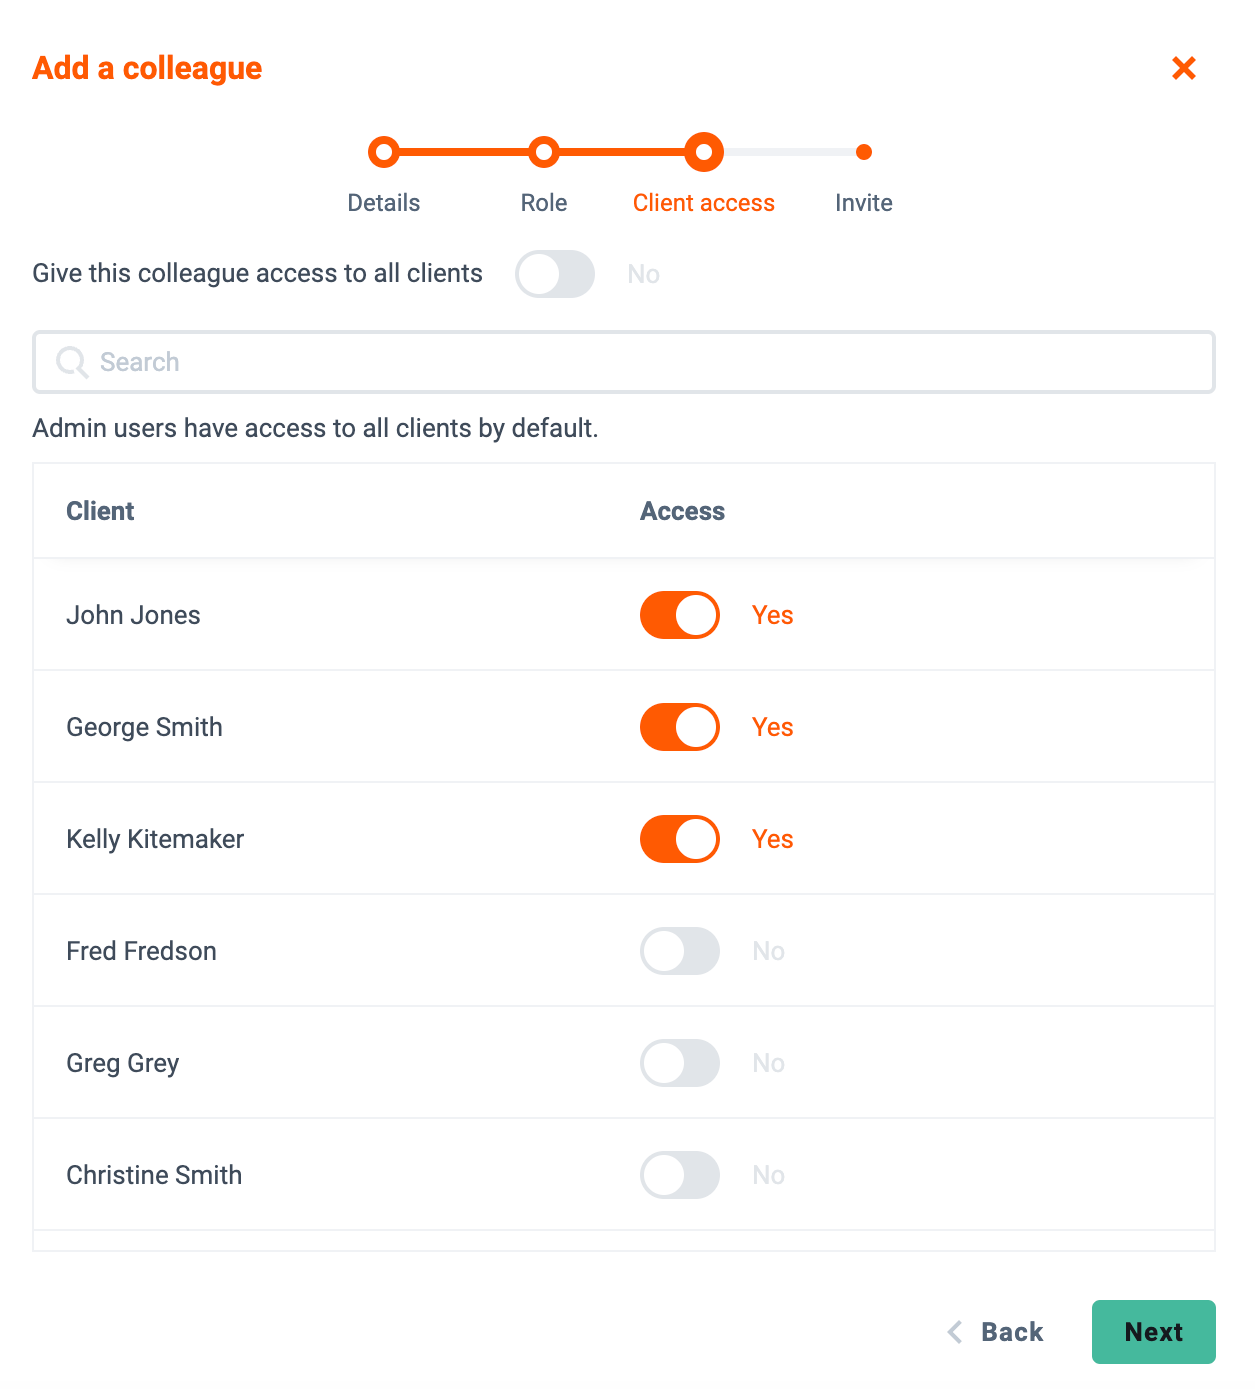Screen dimensions: 1255x1389
Task: Click the Client access step circle
Action: 704,152
